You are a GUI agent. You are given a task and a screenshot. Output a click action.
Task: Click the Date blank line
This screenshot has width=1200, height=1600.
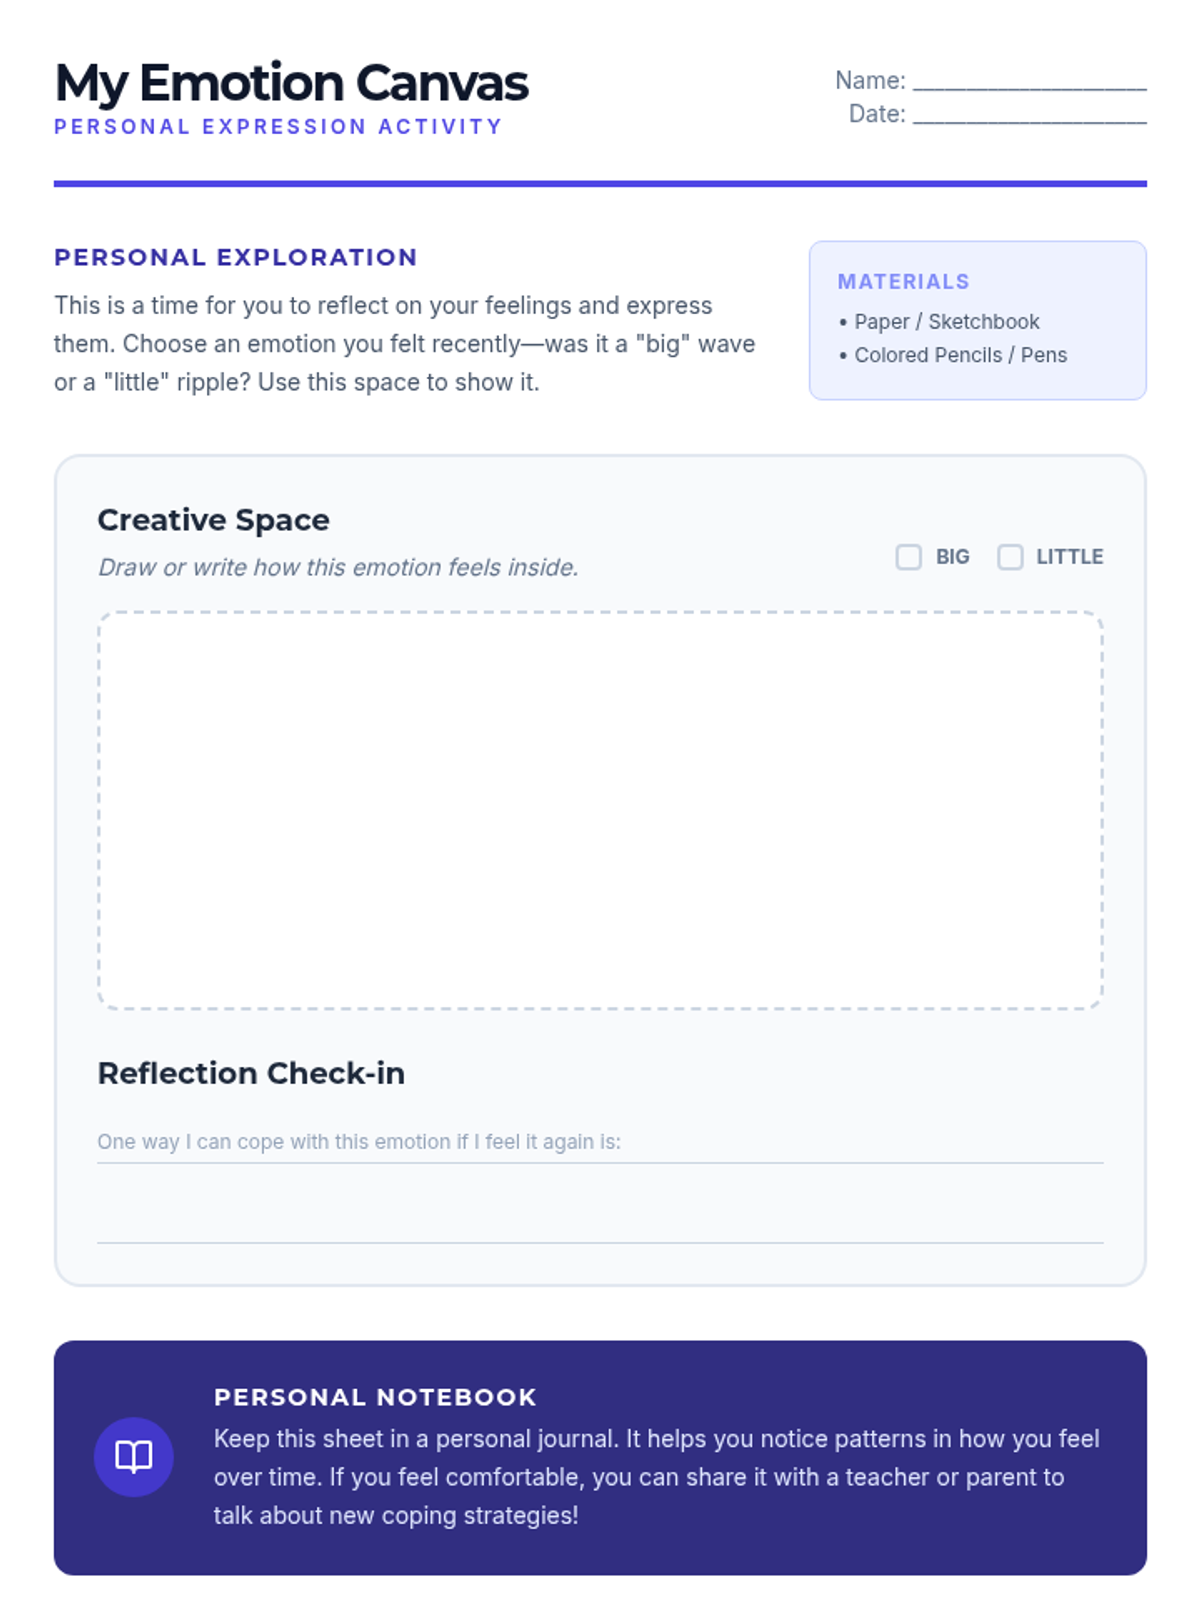pos(1029,115)
